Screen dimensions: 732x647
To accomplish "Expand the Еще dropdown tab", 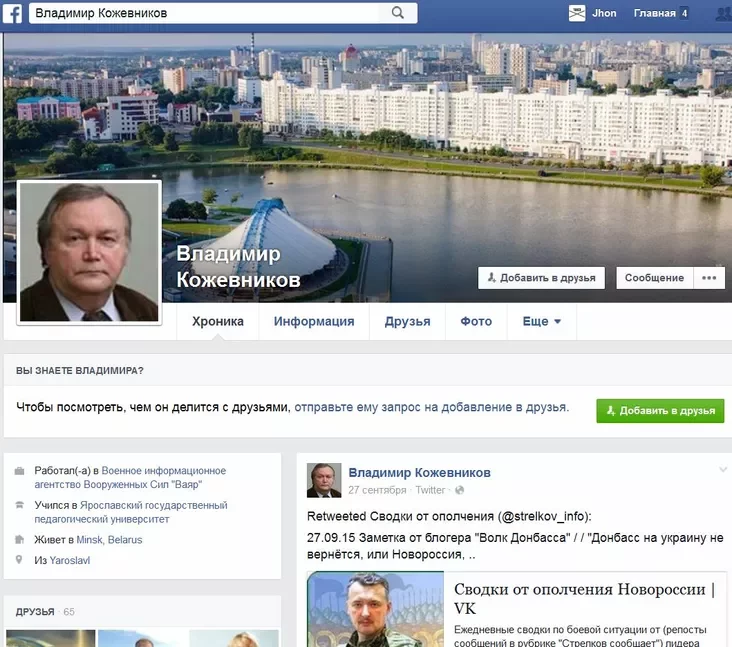I will tap(542, 321).
